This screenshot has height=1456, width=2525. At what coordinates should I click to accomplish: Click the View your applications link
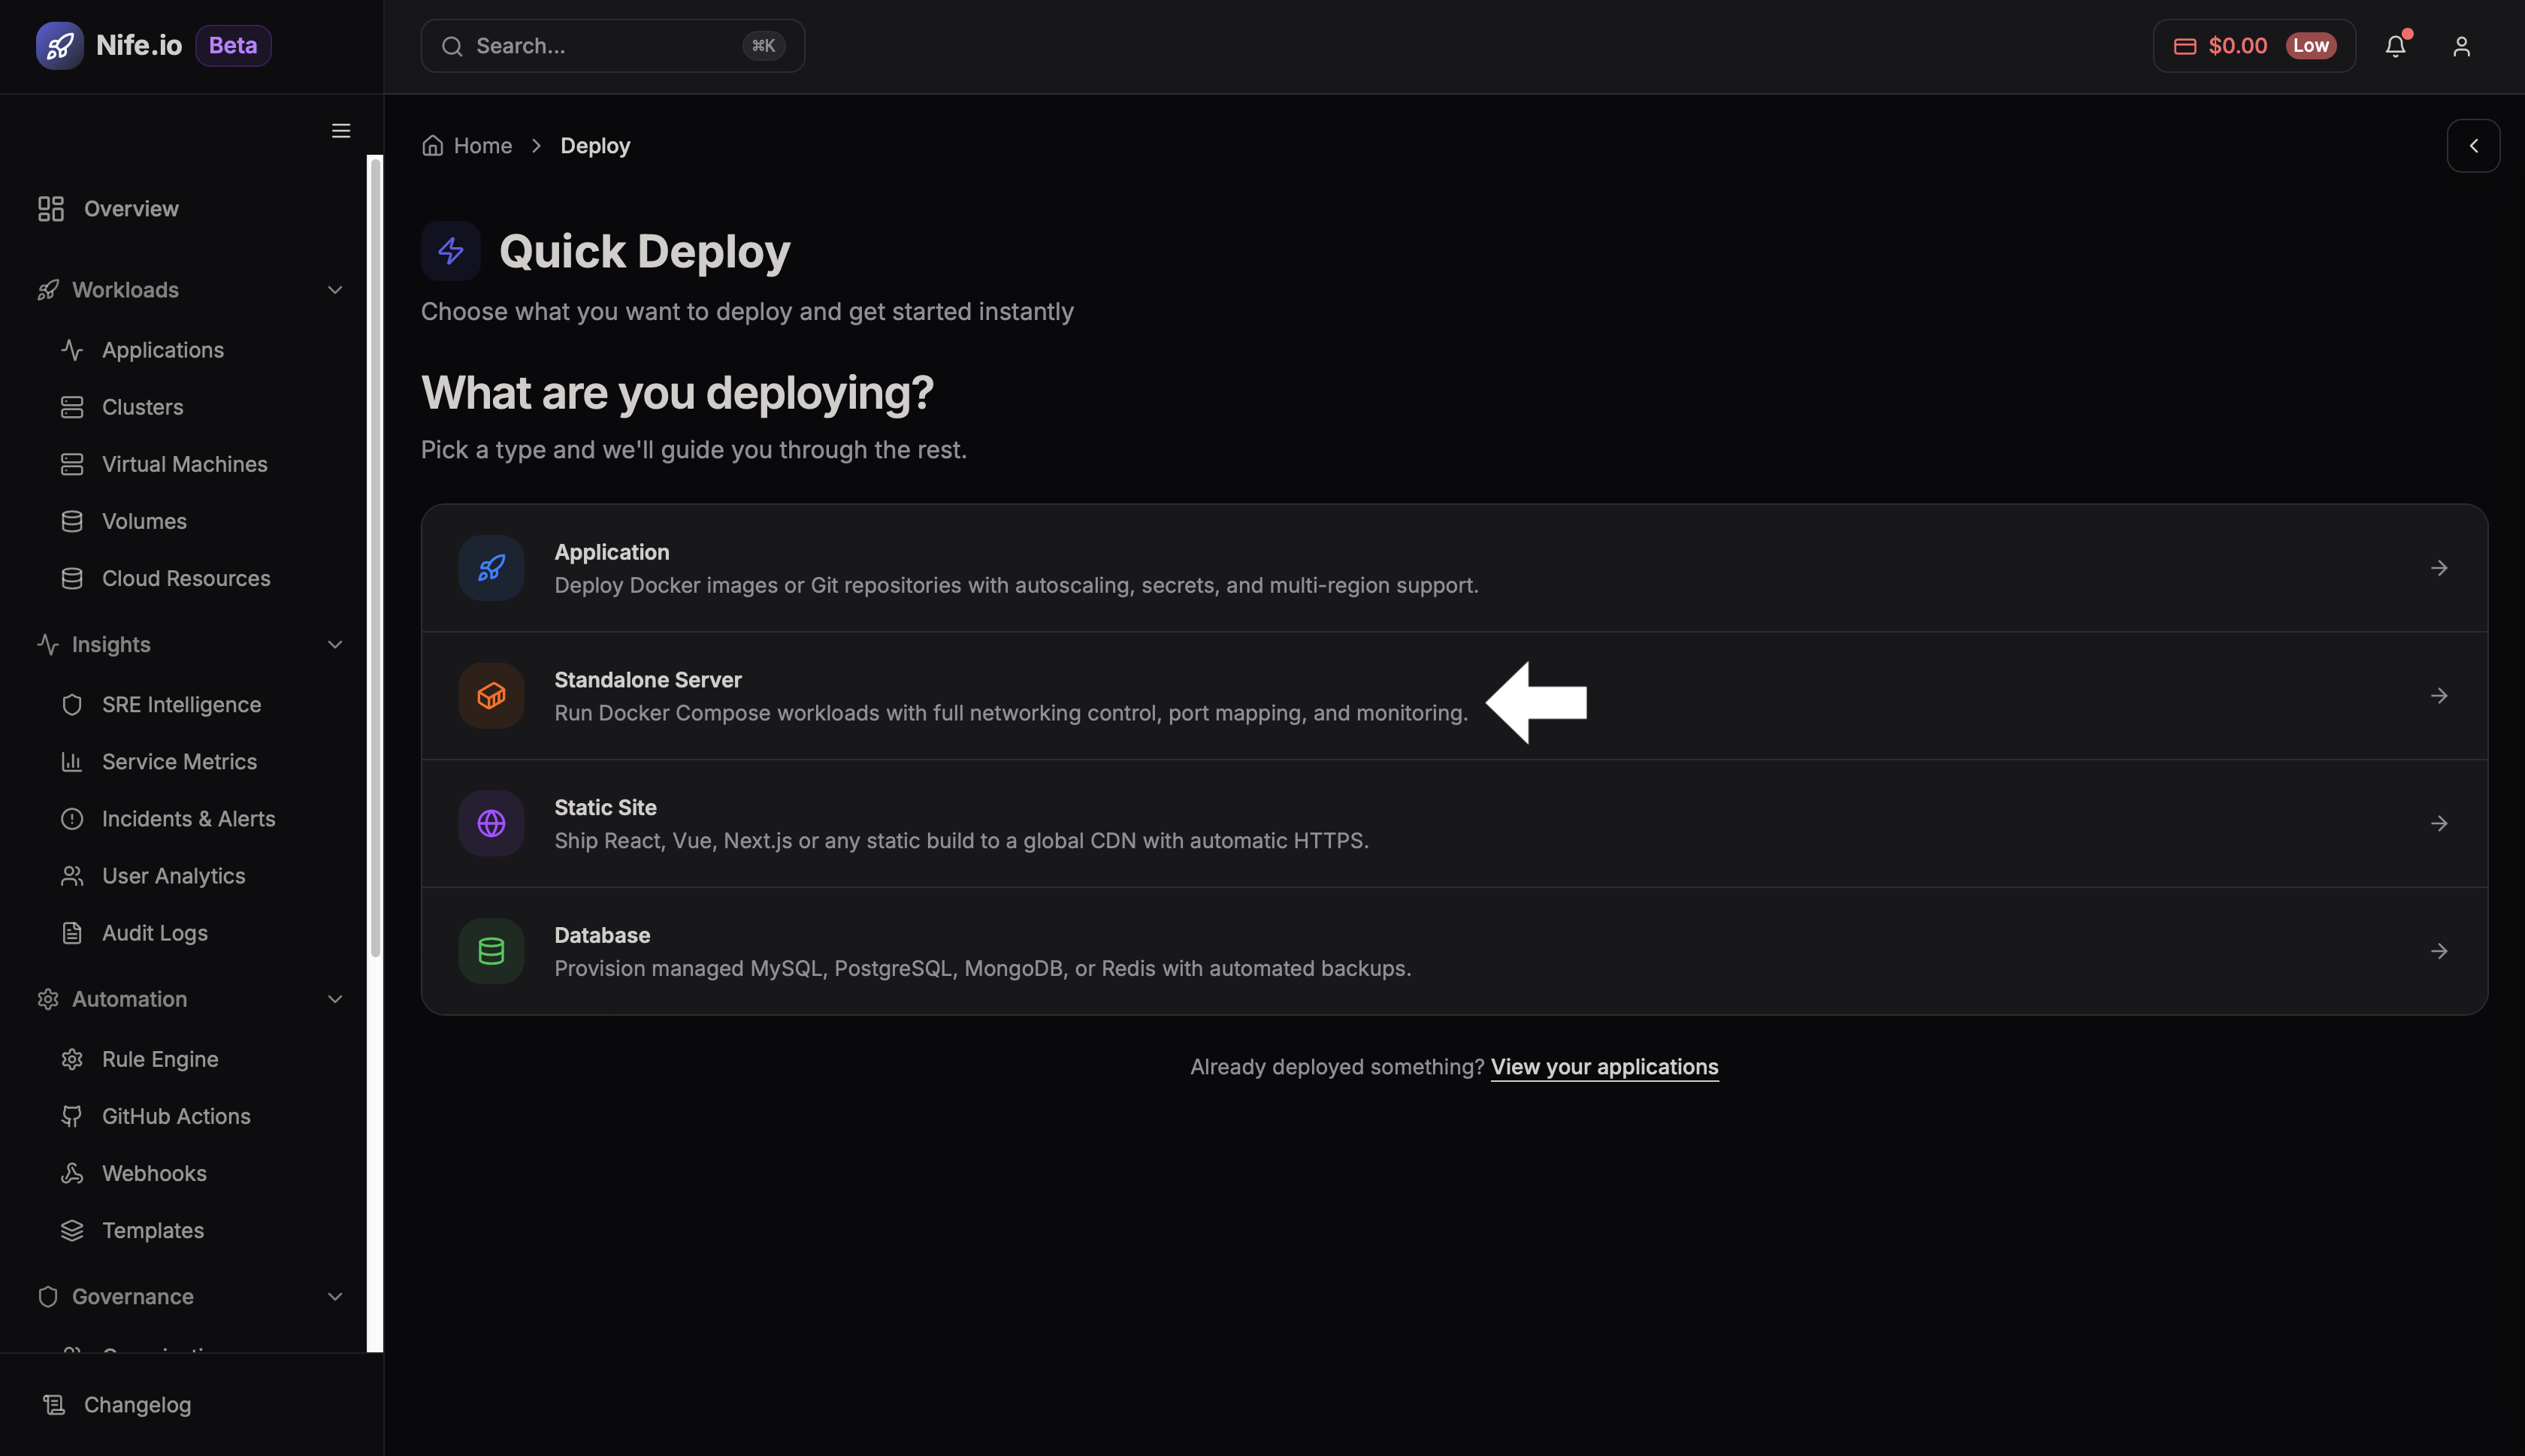1603,1066
